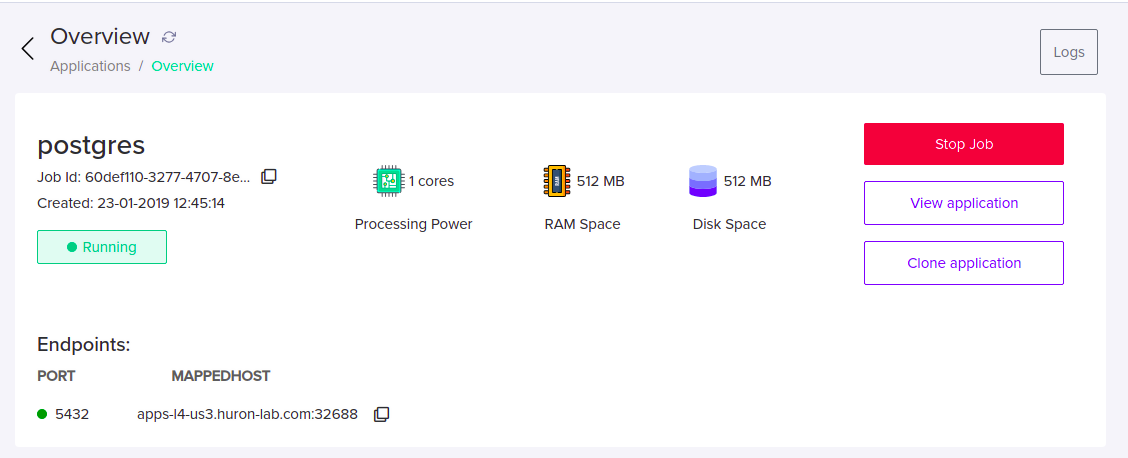The image size is (1128, 458).
Task: Copy the mapped host address
Action: tap(381, 414)
